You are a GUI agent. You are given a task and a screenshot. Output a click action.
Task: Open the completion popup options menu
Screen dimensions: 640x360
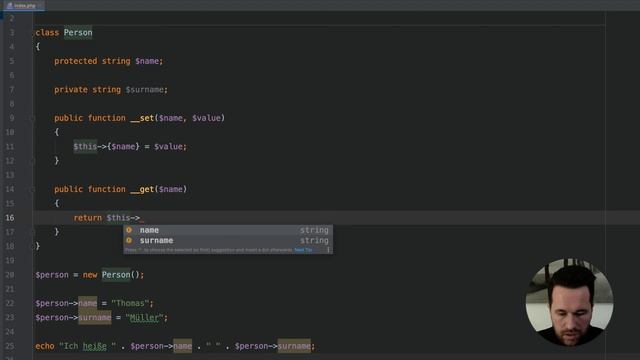pos(328,250)
